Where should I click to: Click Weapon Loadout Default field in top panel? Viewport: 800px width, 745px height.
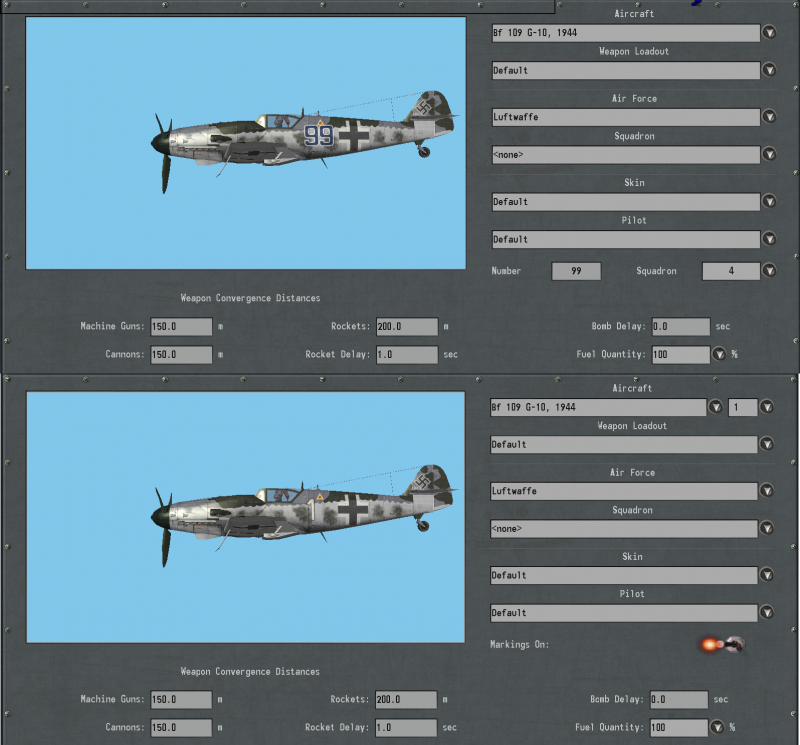(x=626, y=70)
